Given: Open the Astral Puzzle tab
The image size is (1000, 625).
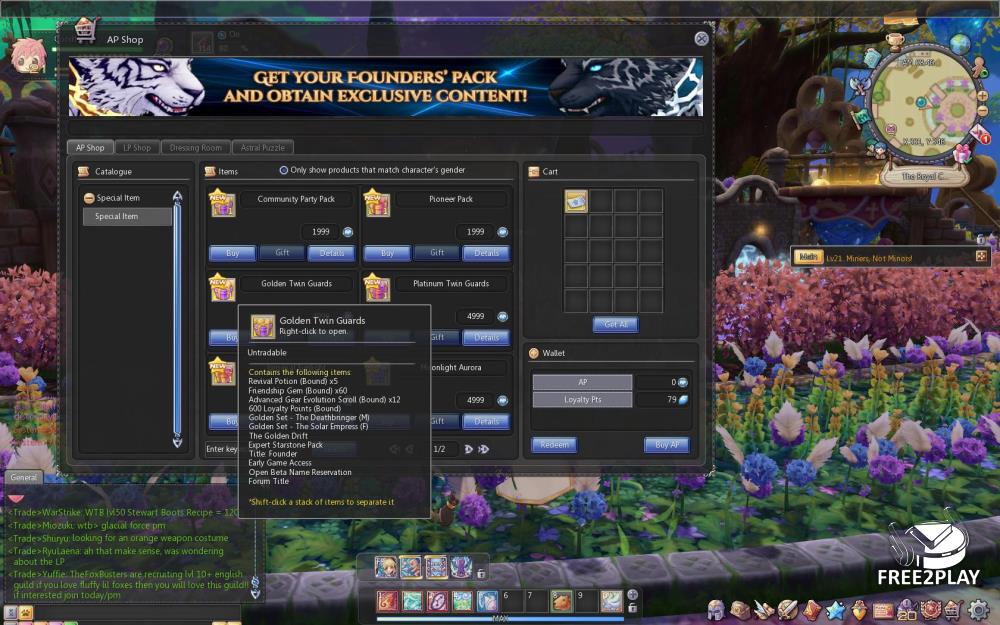Looking at the screenshot, I should tap(263, 147).
